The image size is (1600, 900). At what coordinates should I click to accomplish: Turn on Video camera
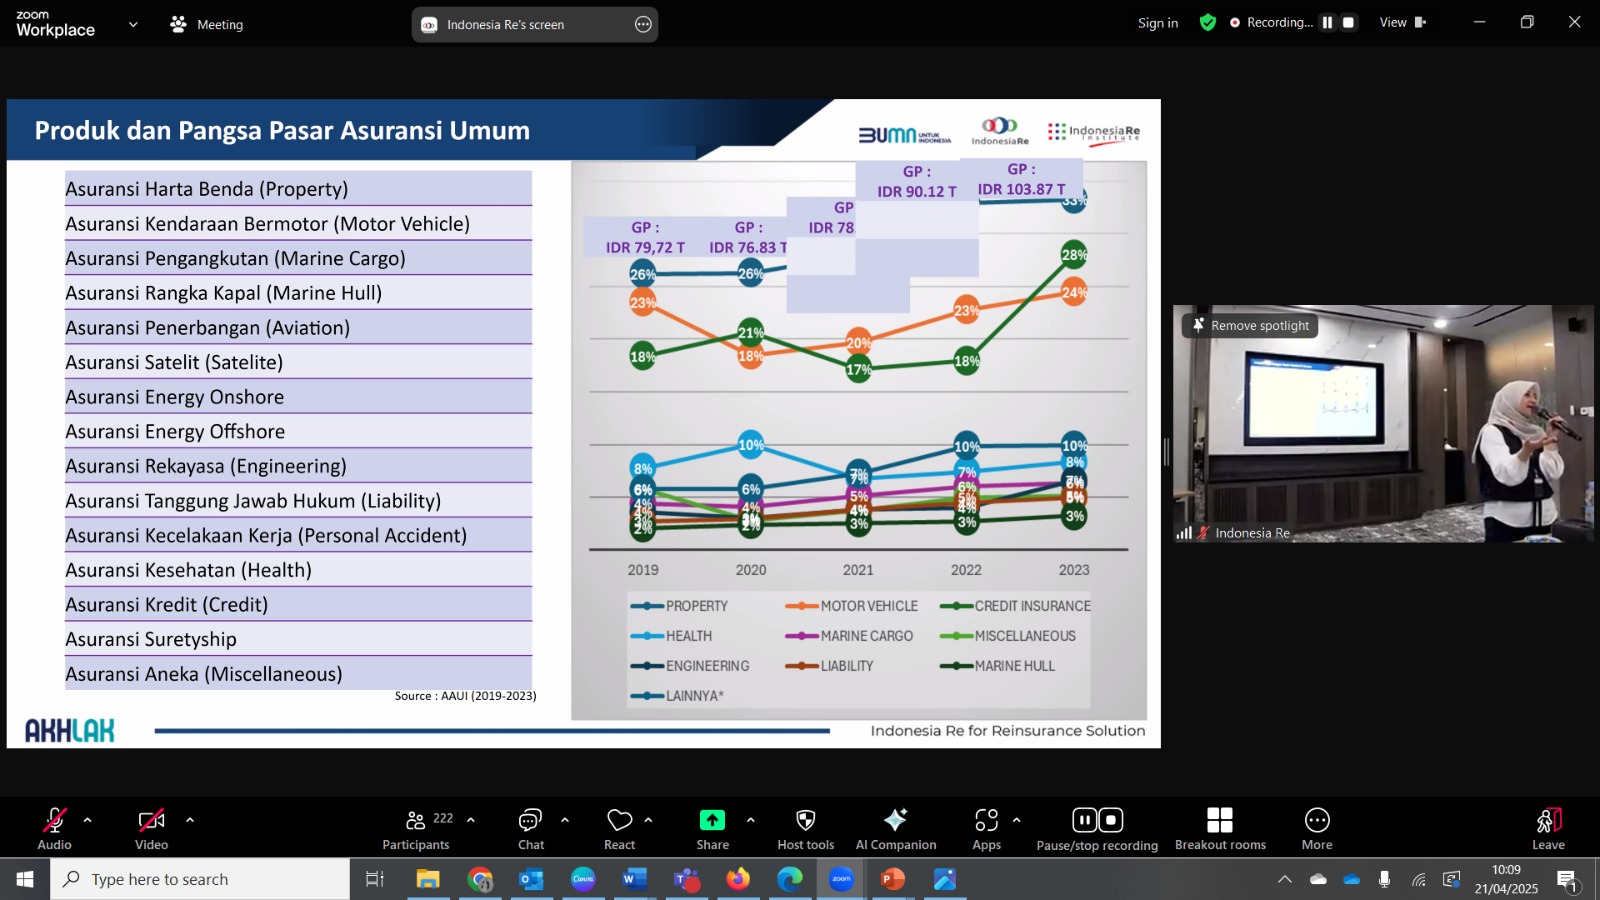[152, 829]
